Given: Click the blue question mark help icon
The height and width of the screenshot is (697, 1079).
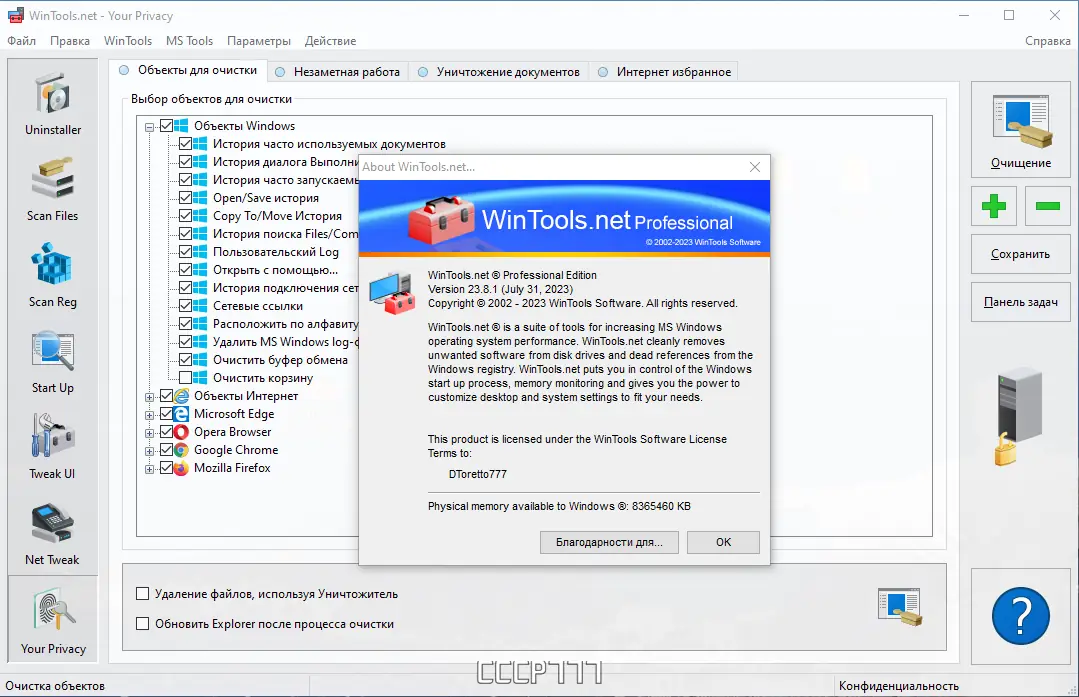Looking at the screenshot, I should coord(1021,616).
